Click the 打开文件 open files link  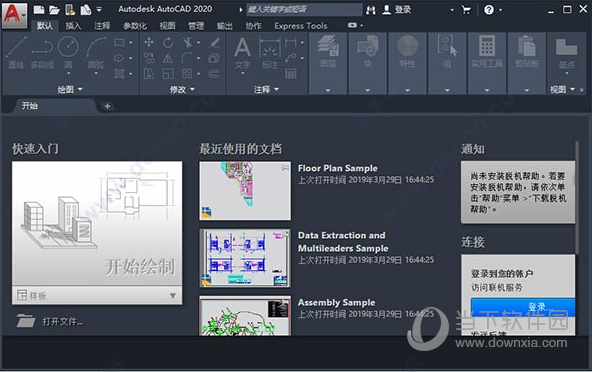tap(50, 321)
